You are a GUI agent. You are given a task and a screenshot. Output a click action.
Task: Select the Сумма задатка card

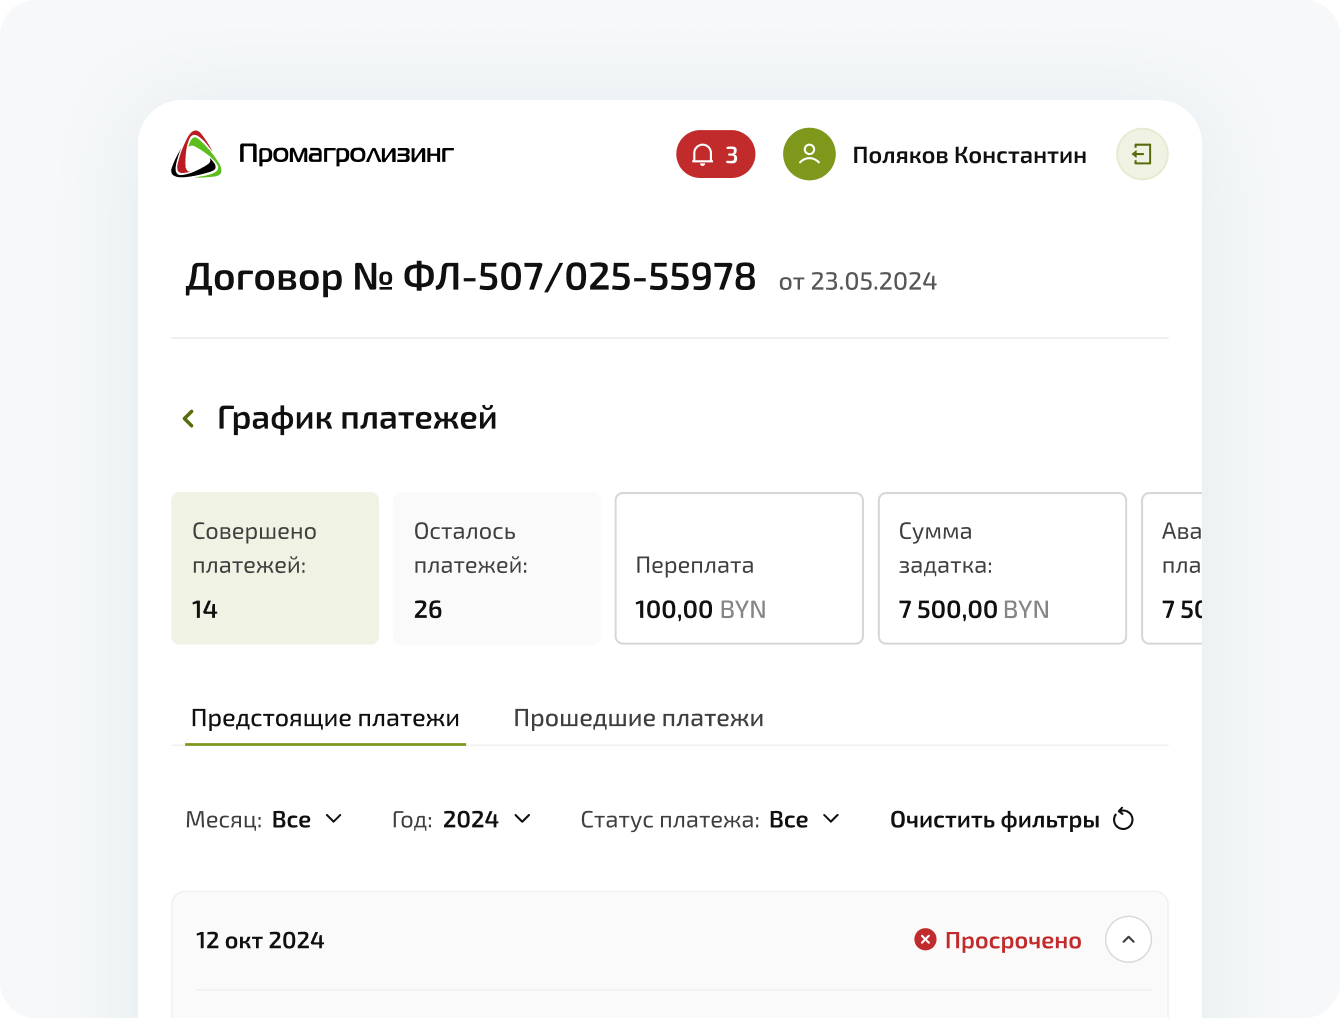pyautogui.click(x=1002, y=568)
